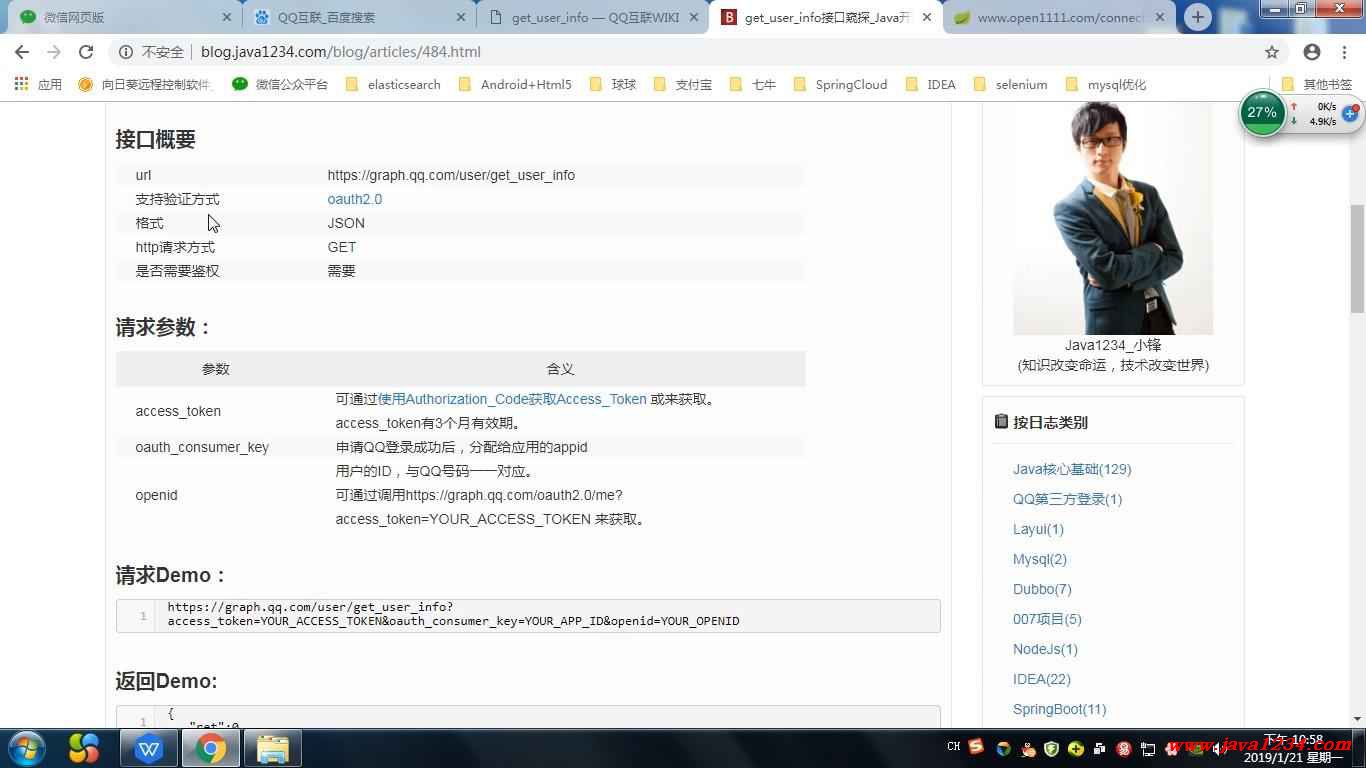1366x768 pixels.
Task: Reload the current page
Action: [86, 52]
